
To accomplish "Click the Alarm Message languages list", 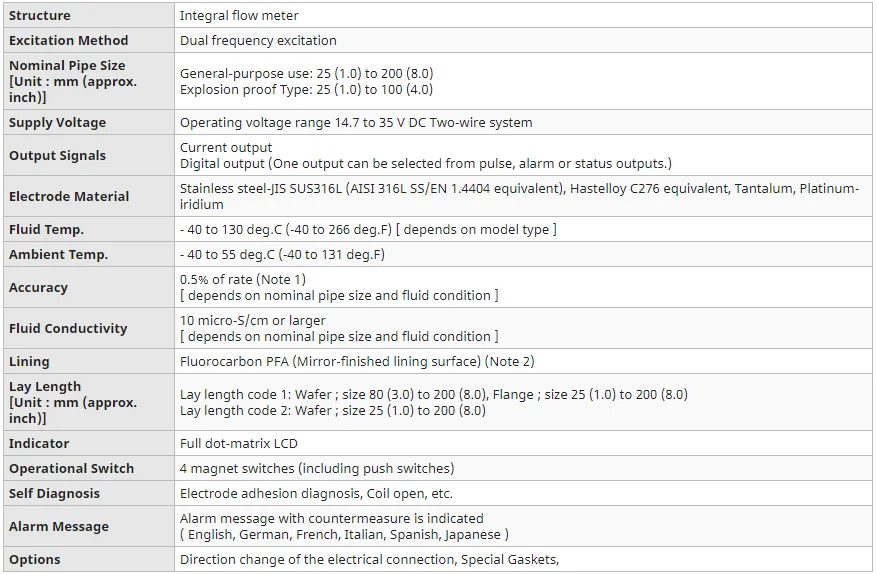I will 344,534.
